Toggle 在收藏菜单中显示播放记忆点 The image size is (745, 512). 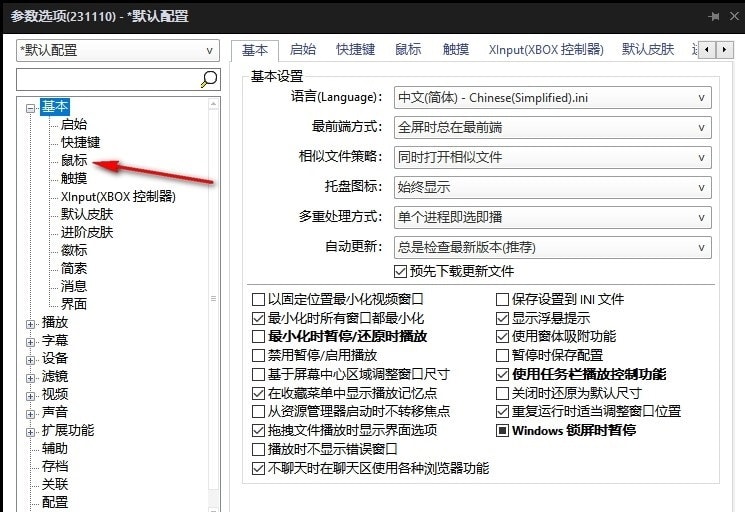[x=258, y=393]
